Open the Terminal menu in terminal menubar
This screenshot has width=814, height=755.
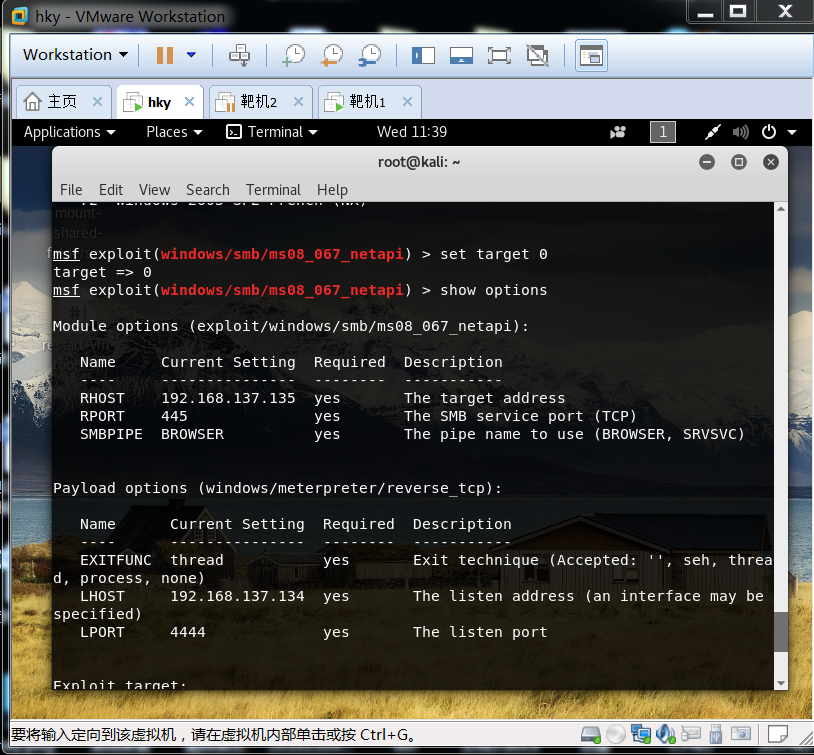[273, 190]
